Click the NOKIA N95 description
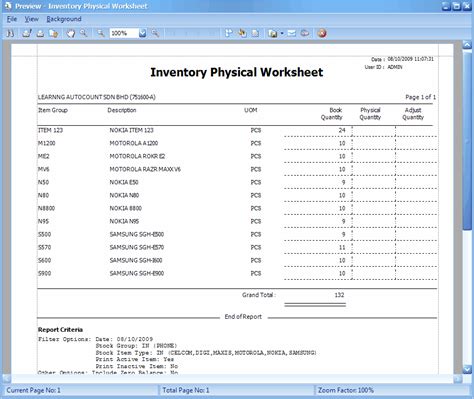The image size is (474, 399). pyautogui.click(x=124, y=221)
